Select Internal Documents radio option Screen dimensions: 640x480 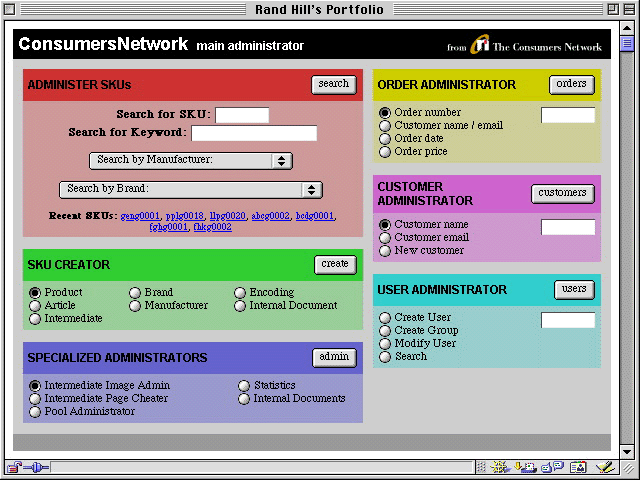tap(244, 399)
